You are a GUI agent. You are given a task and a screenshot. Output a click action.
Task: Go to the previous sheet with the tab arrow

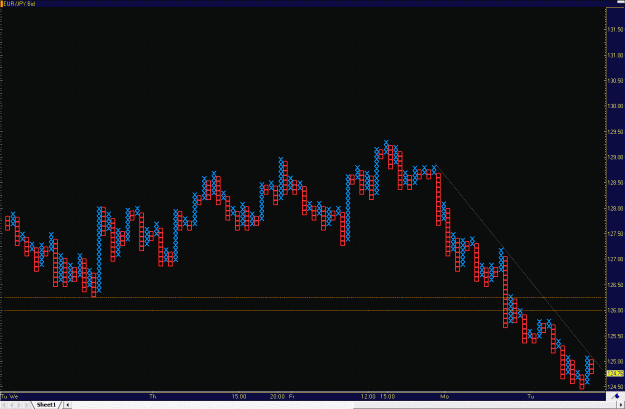point(12,405)
